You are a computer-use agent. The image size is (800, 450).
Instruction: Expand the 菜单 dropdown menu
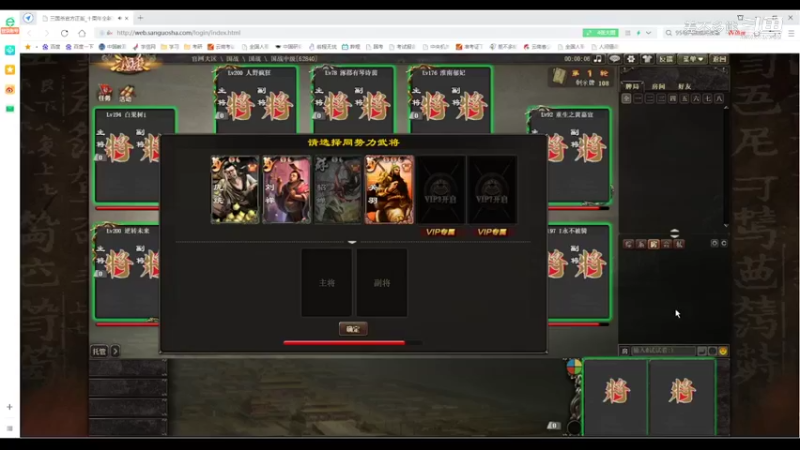coord(693,59)
